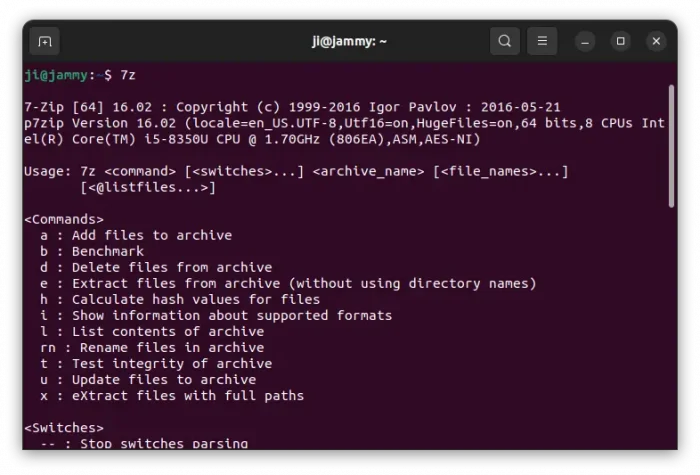Click the search magnifier icon
Image resolution: width=700 pixels, height=475 pixels.
click(x=505, y=41)
